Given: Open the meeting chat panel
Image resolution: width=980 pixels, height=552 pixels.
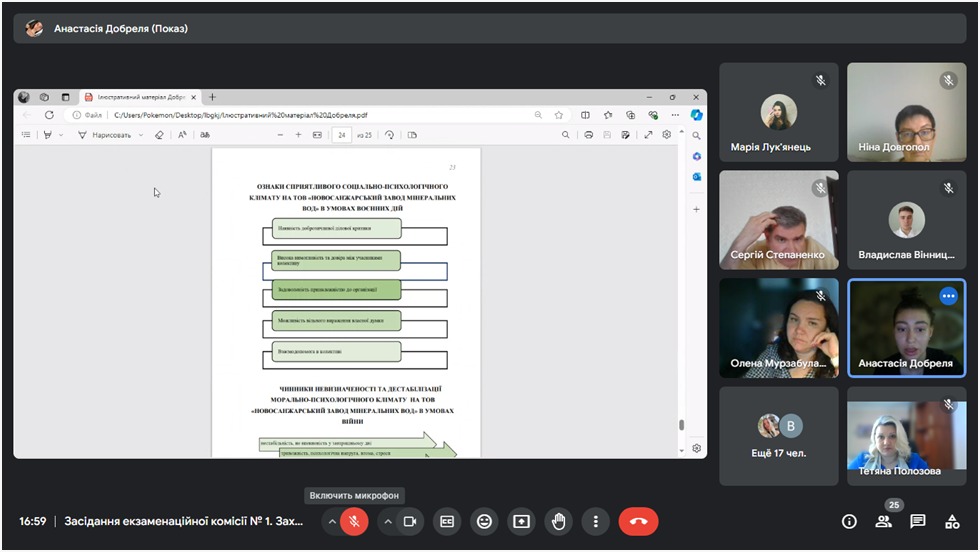Looking at the screenshot, I should click(x=918, y=521).
